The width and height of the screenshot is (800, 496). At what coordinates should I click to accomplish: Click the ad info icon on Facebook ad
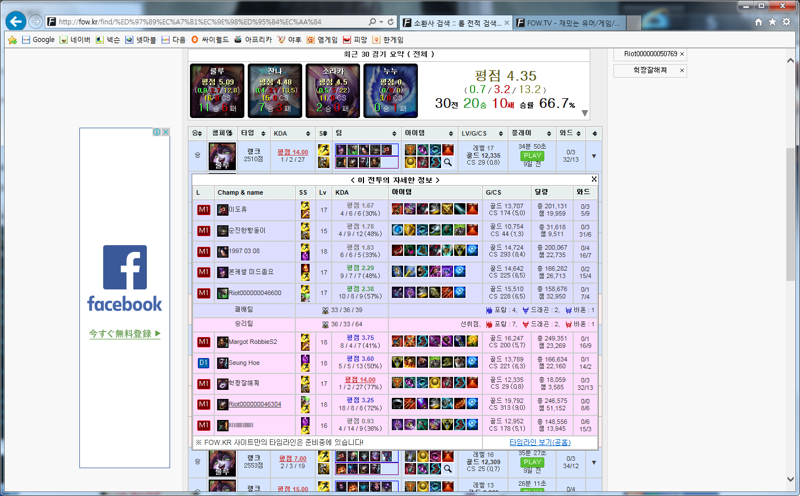[157, 132]
